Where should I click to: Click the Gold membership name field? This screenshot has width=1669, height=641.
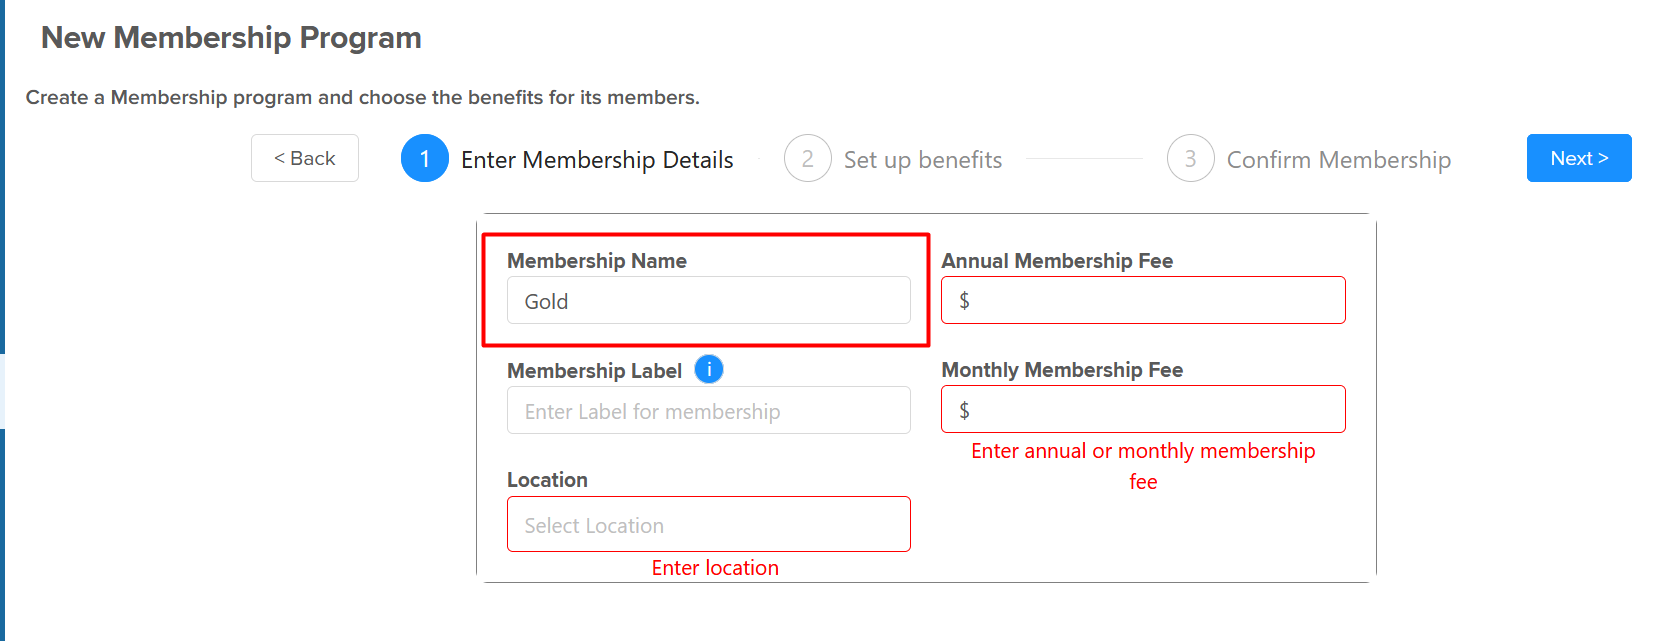(x=708, y=300)
